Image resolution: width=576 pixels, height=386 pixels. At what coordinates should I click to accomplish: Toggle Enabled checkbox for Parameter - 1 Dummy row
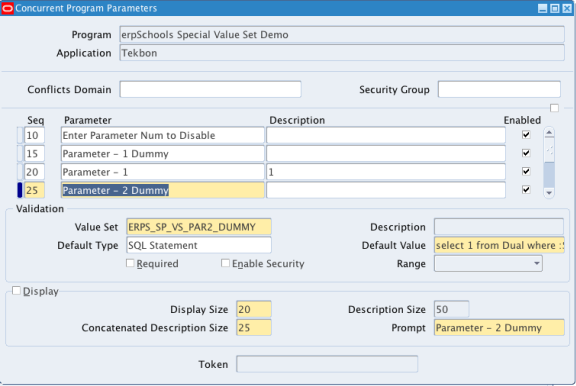[x=526, y=153]
